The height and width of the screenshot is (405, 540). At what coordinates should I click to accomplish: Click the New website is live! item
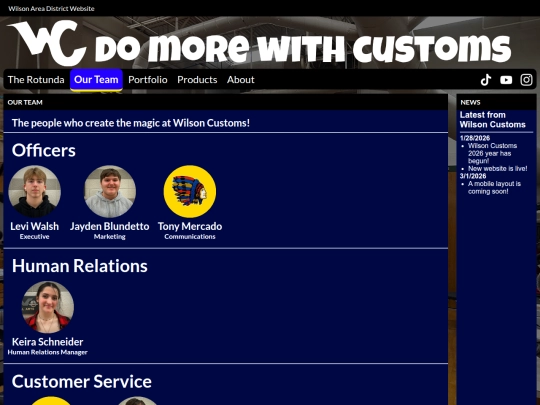pyautogui.click(x=497, y=168)
